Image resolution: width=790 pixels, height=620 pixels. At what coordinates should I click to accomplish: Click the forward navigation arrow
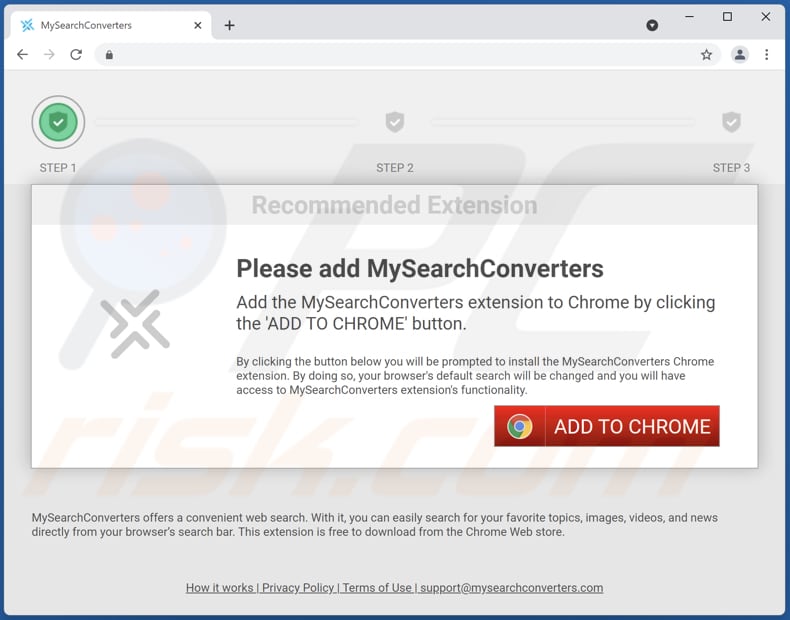pyautogui.click(x=49, y=54)
